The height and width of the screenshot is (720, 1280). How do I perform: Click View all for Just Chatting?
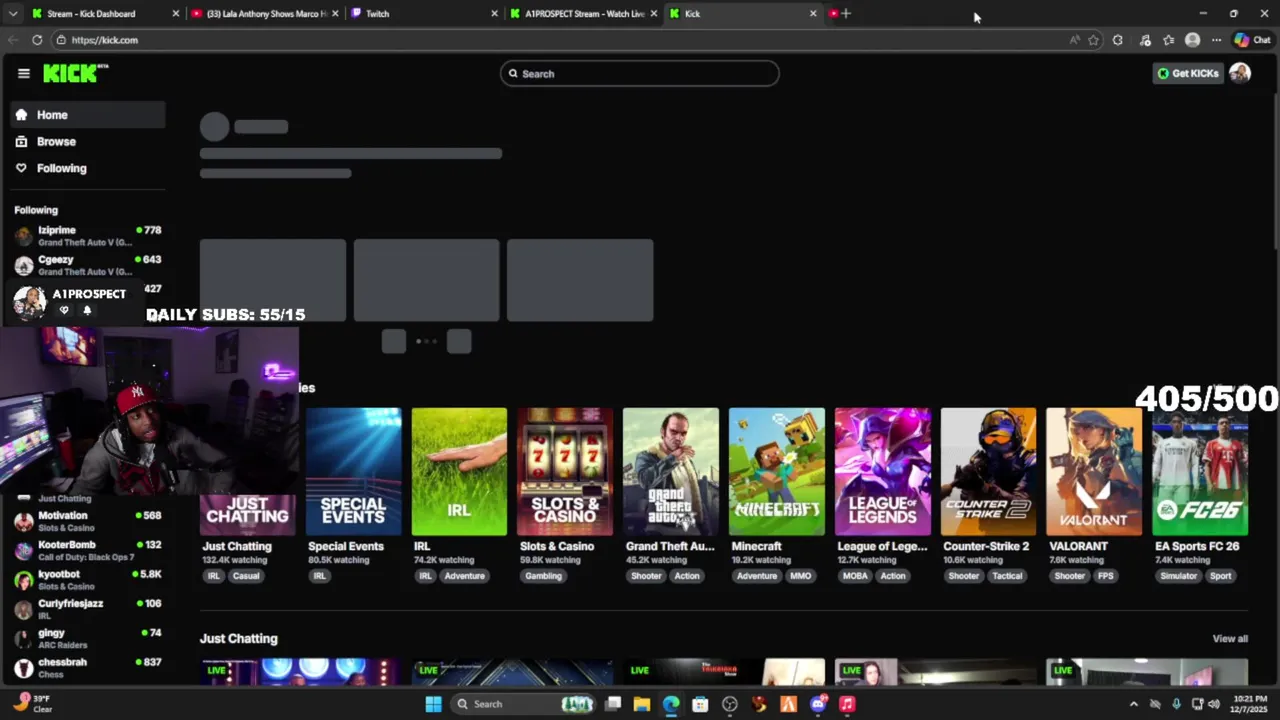tap(1230, 639)
